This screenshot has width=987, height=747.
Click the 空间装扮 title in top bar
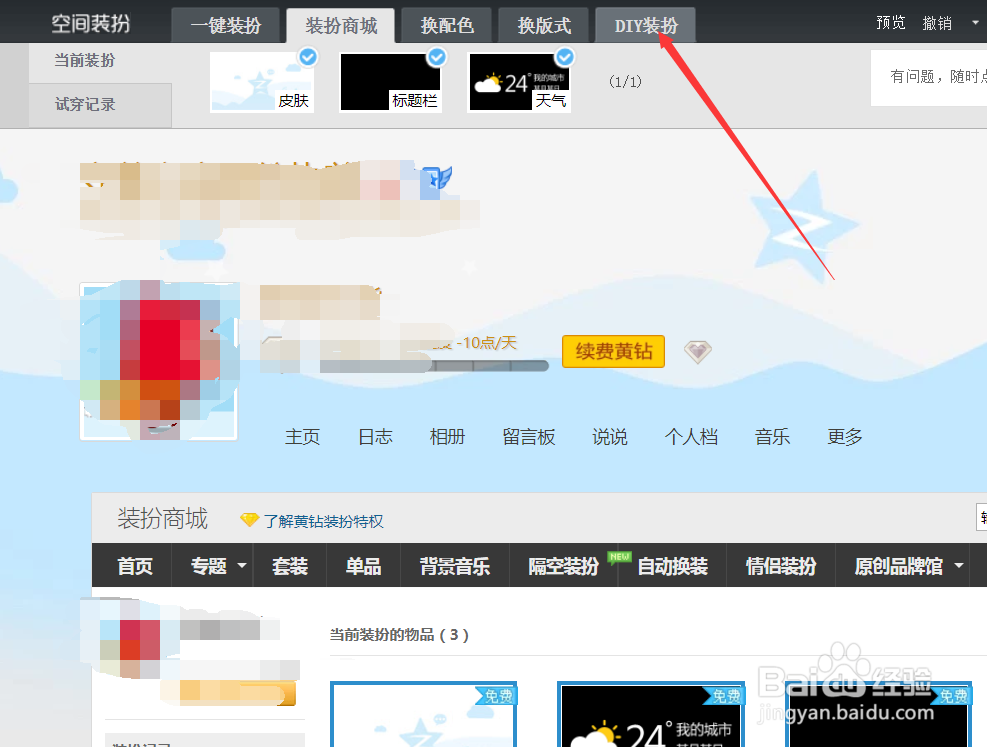pos(91,23)
